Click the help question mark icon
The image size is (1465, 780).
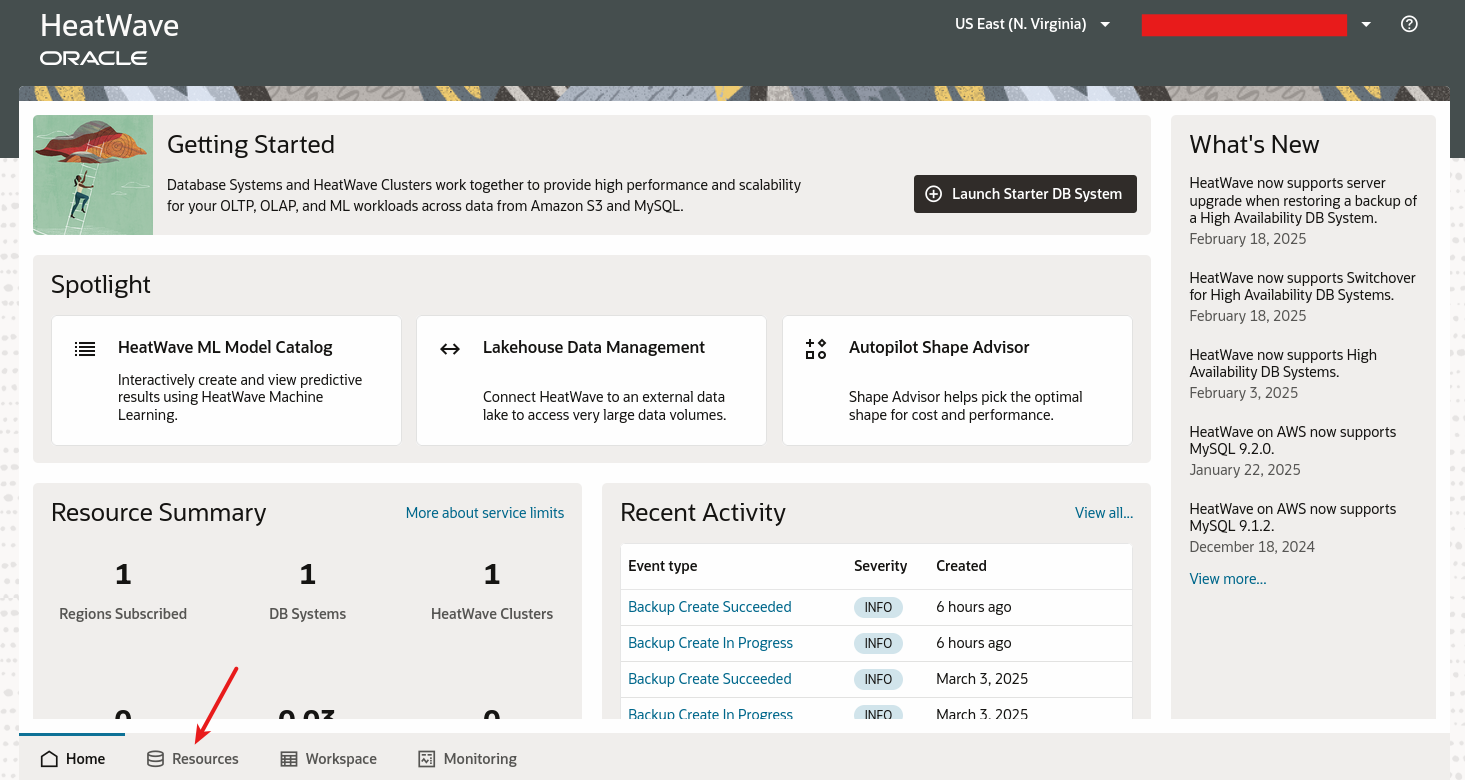pos(1409,24)
